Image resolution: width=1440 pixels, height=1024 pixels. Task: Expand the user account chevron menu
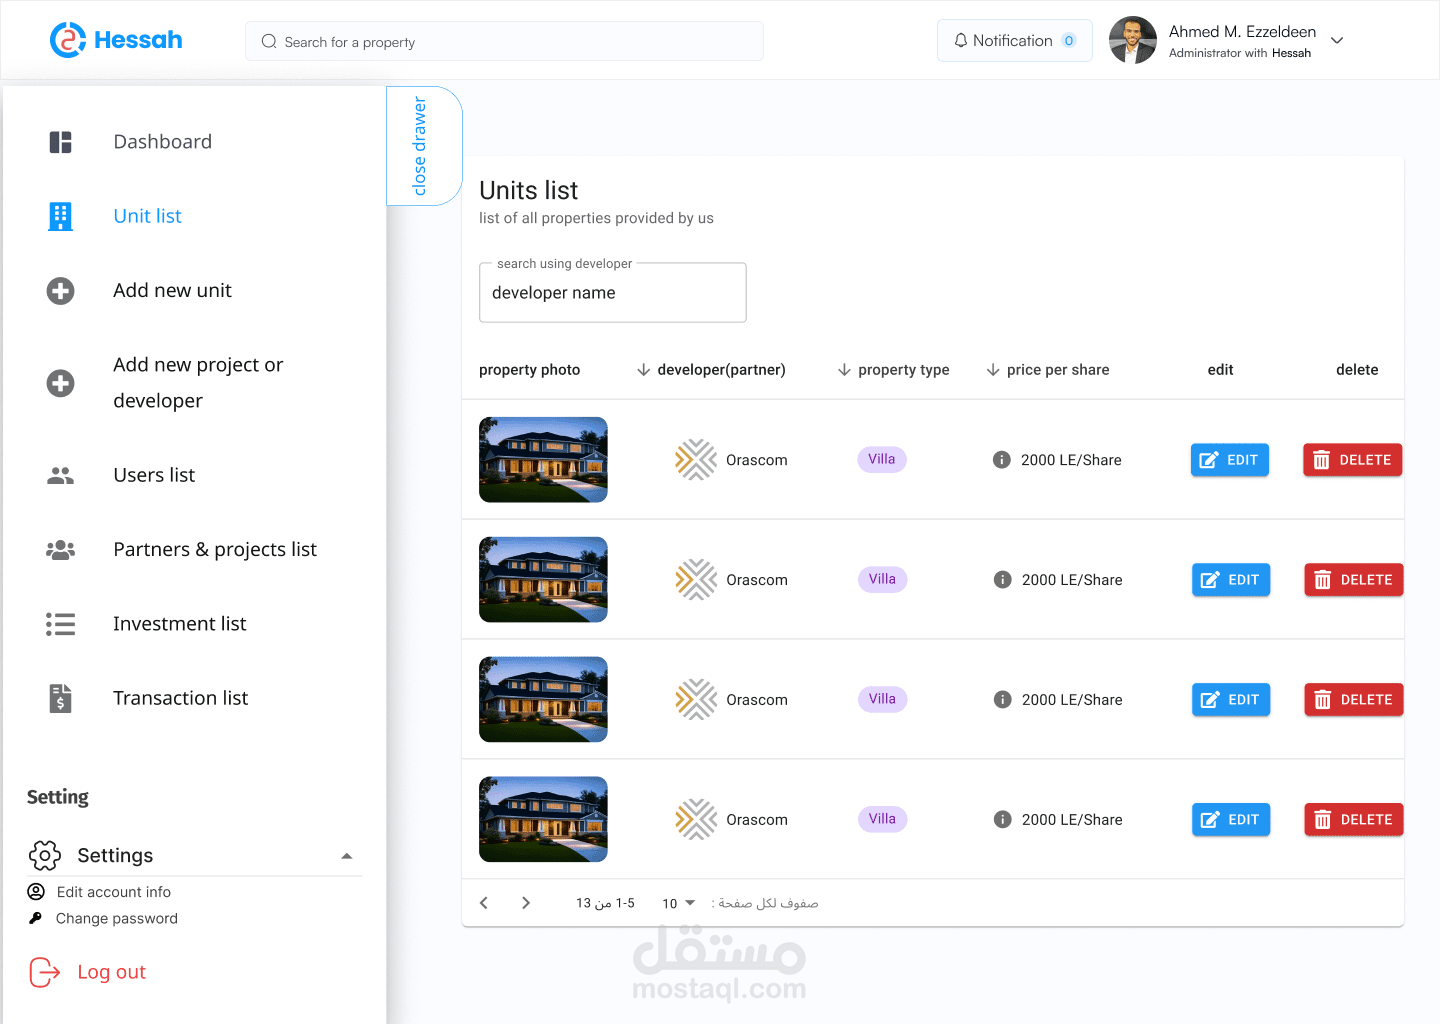[x=1337, y=41]
